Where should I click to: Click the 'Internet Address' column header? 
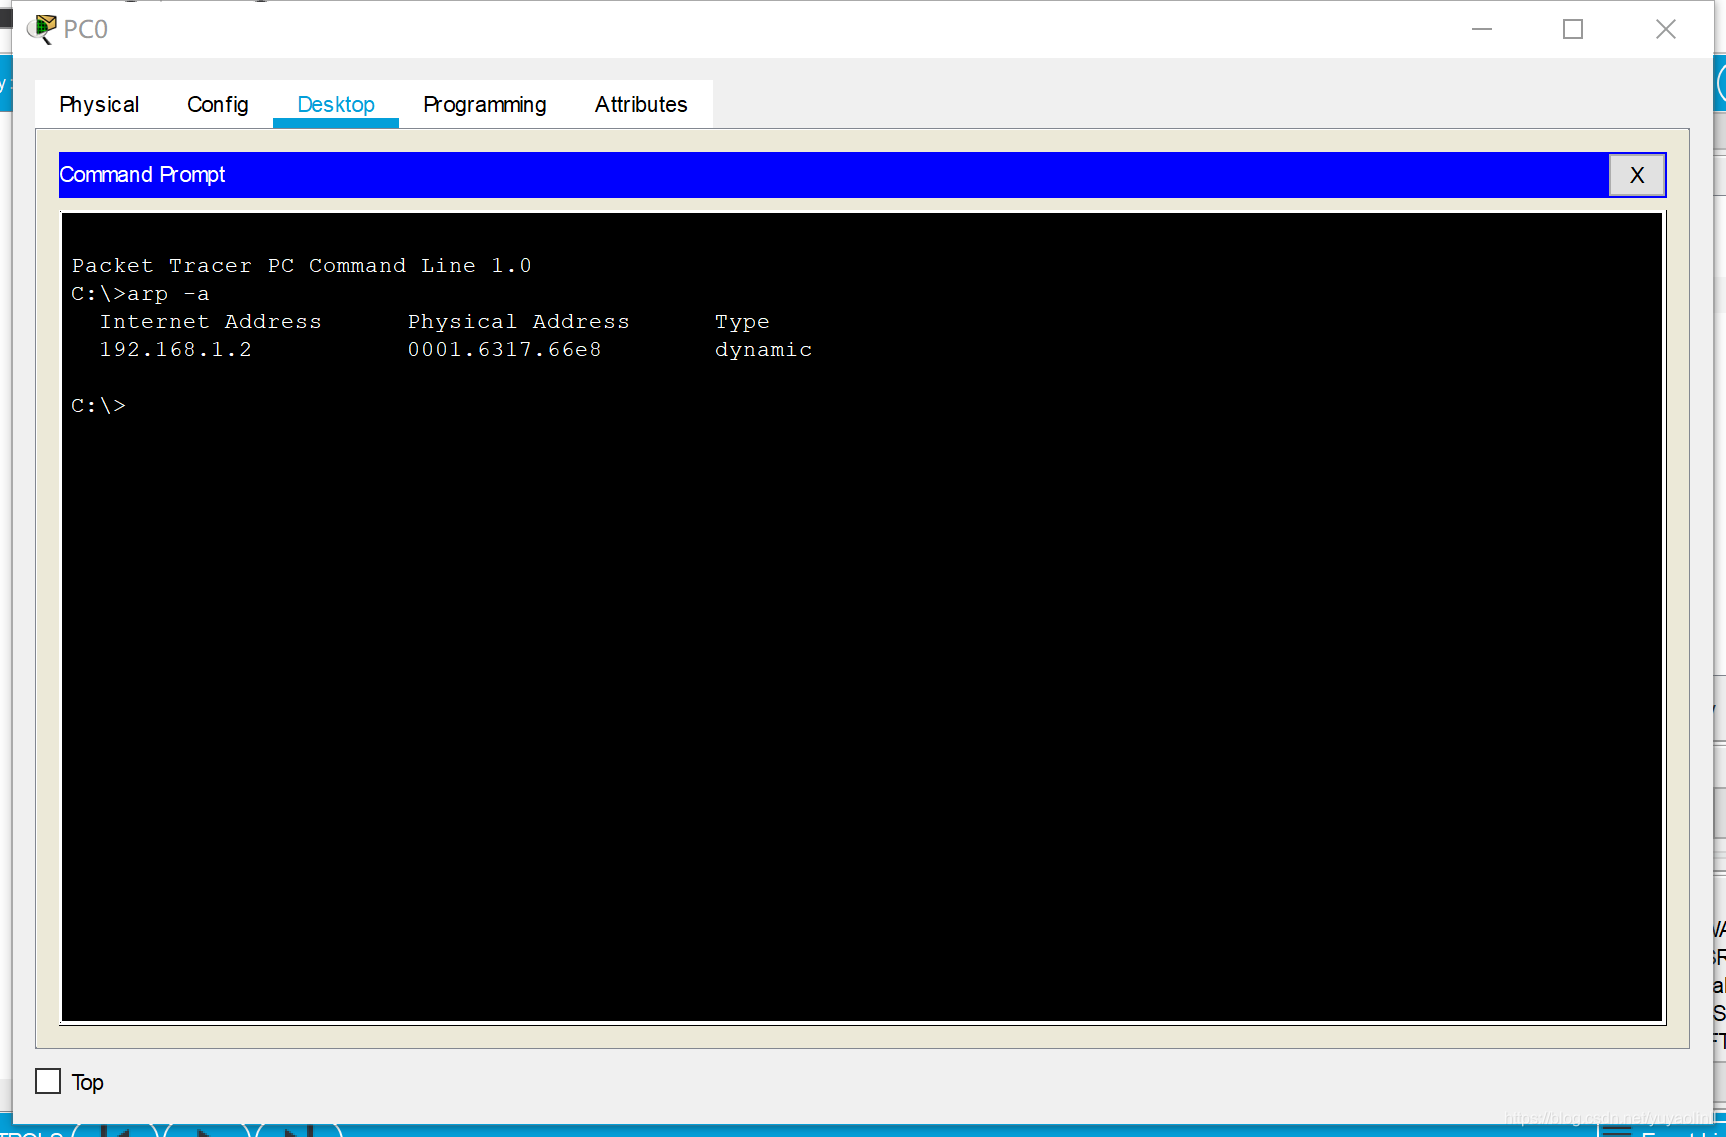(211, 321)
